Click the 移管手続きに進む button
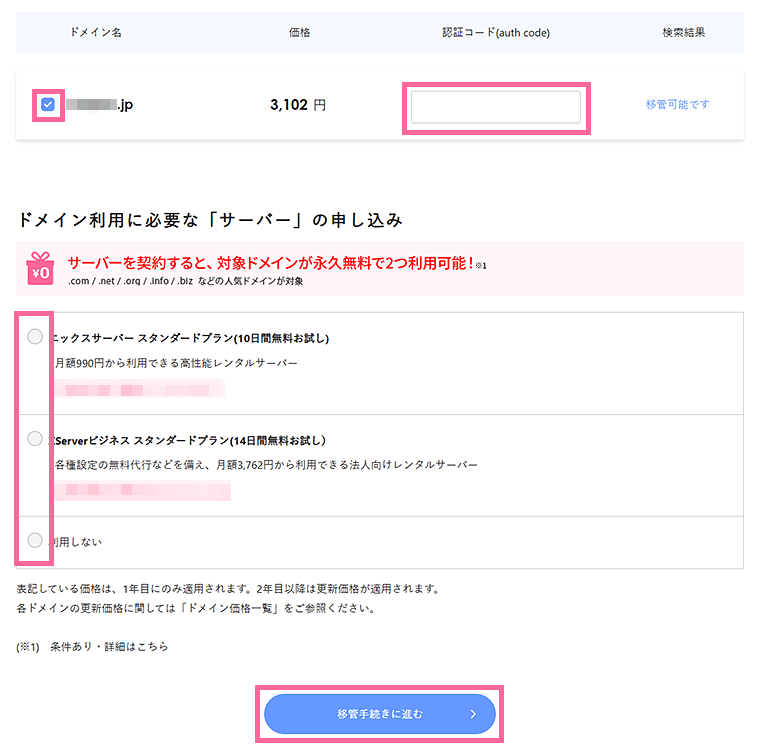Image resolution: width=760 pixels, height=749 pixels. [x=380, y=714]
